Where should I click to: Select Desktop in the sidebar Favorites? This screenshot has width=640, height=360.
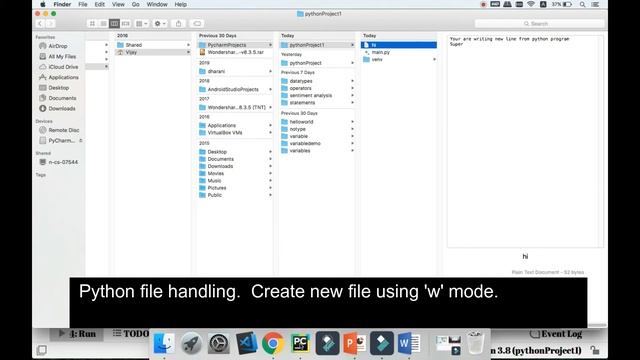tap(59, 88)
